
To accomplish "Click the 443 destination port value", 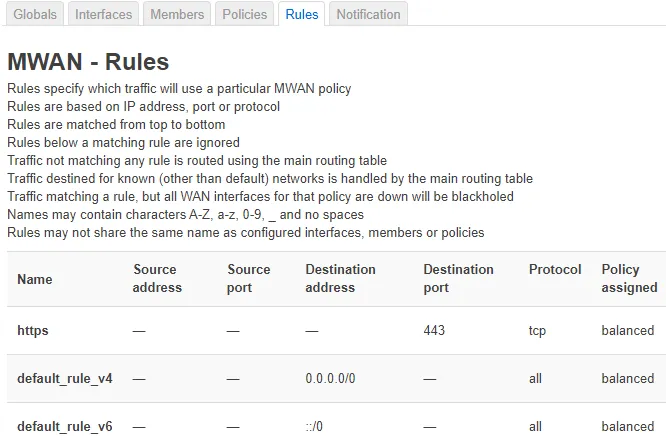I will point(434,330).
